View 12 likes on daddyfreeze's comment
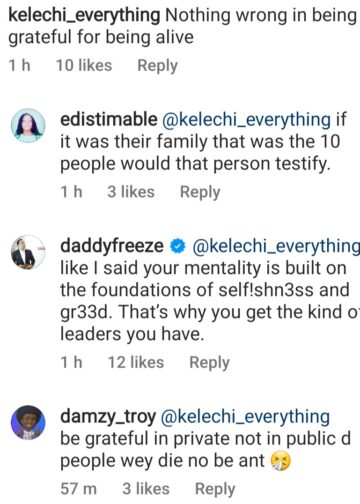Viewport: 360px width, 504px height. tap(136, 362)
